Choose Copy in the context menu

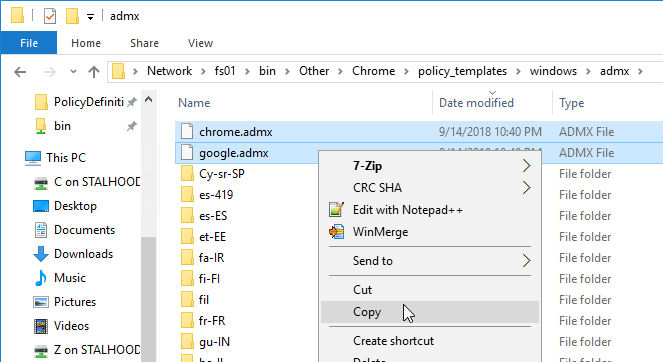430,312
